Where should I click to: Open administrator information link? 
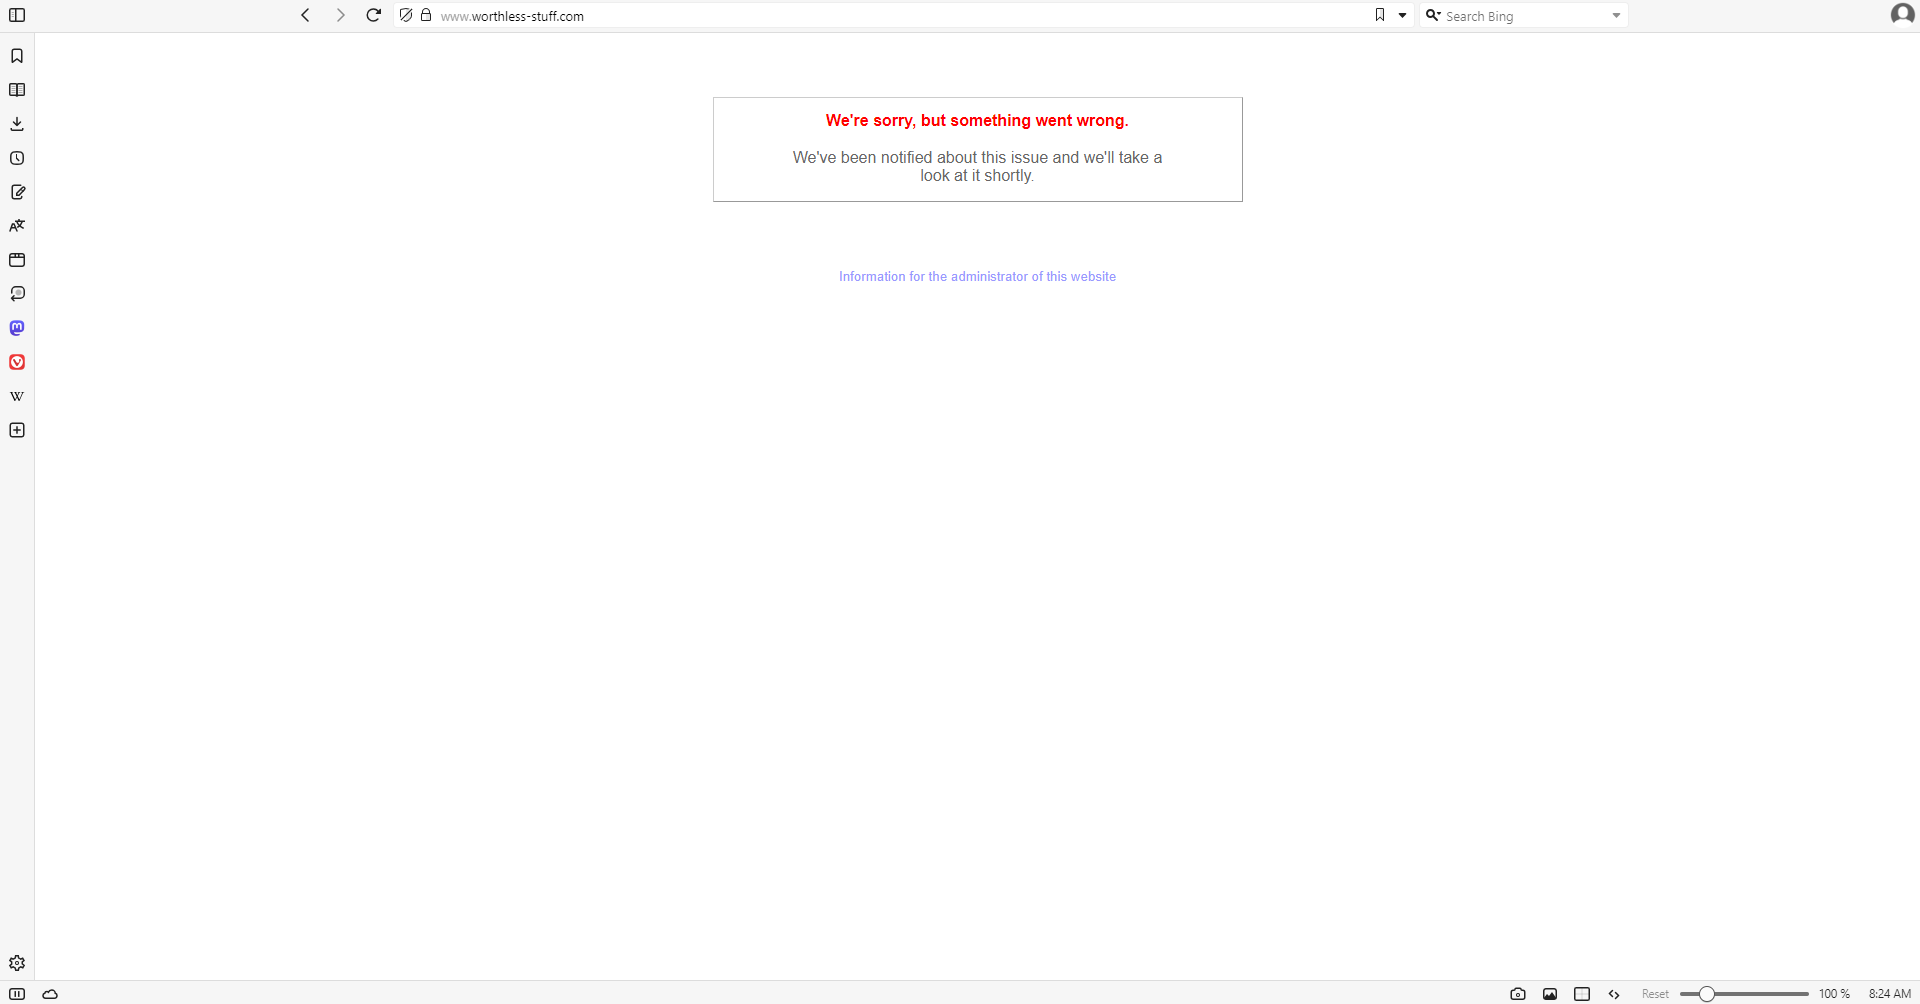pyautogui.click(x=977, y=277)
